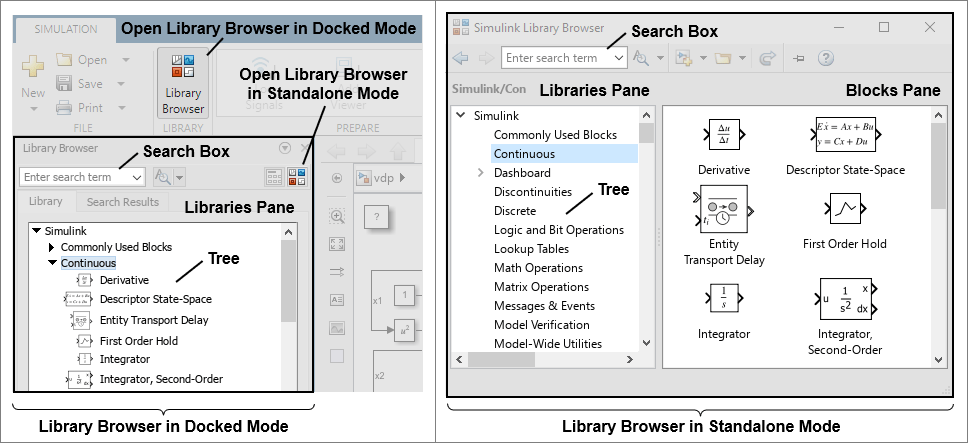Collapse the Simulink node in docked tree

pos(36,231)
